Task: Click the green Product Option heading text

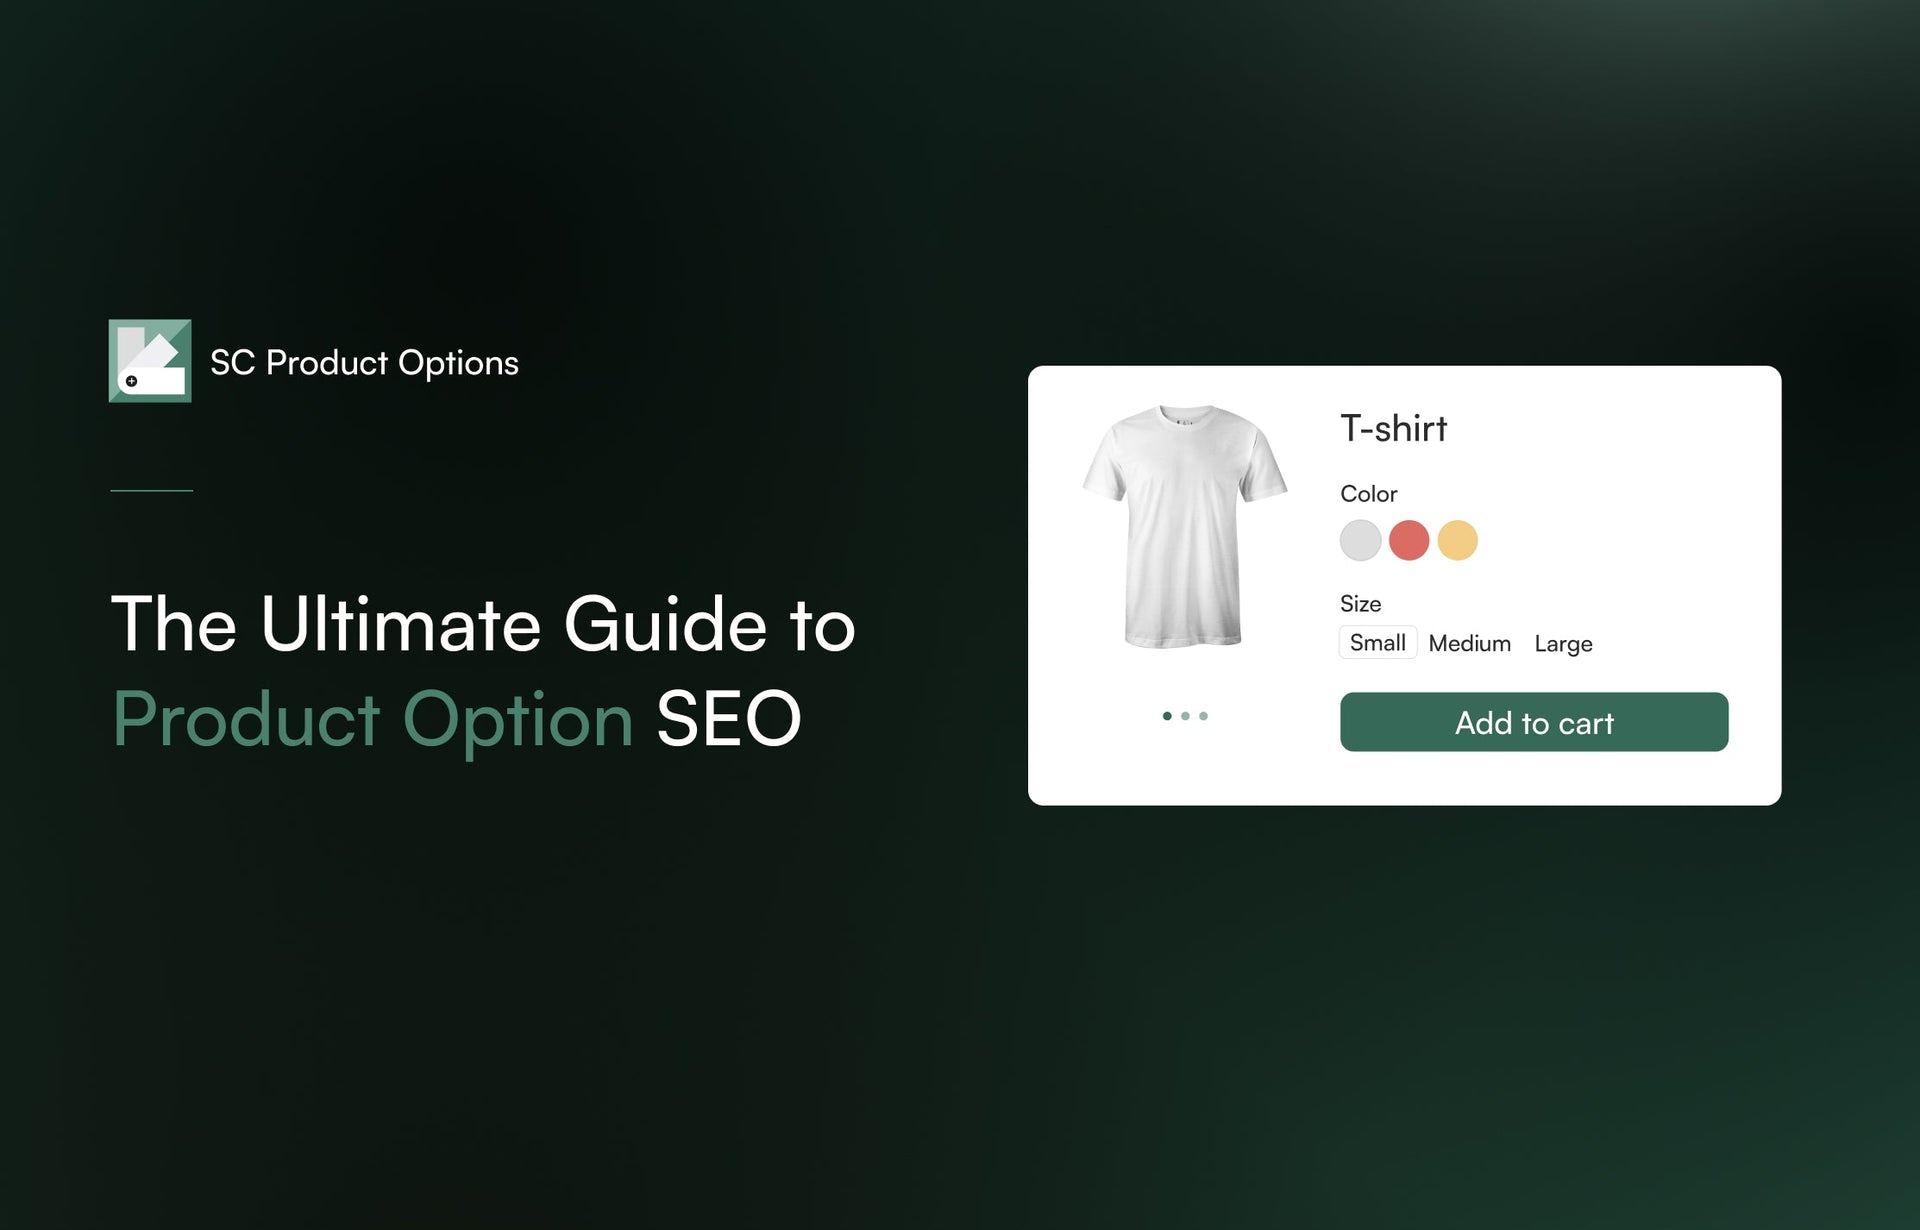Action: click(x=373, y=719)
